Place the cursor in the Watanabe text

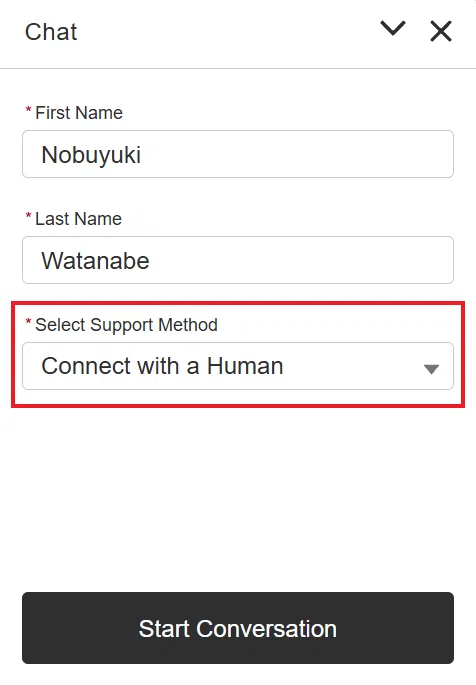95,261
